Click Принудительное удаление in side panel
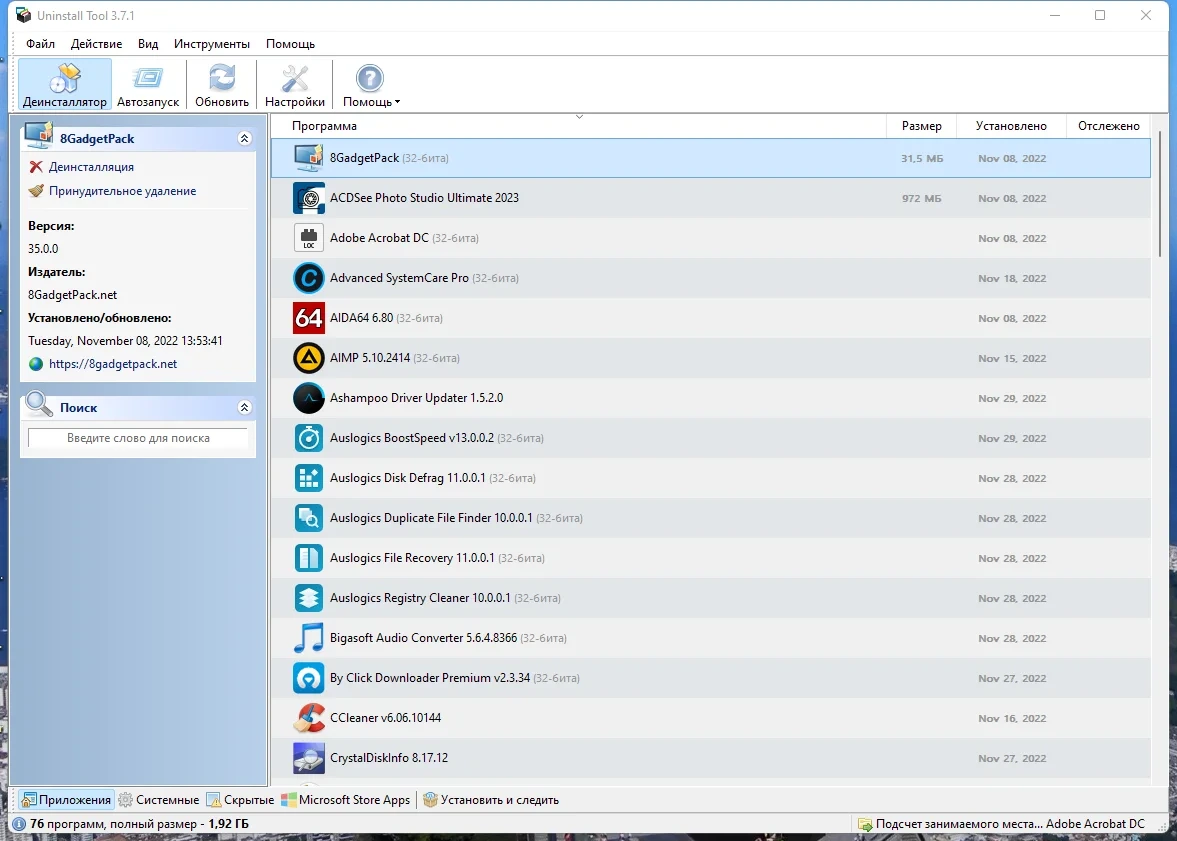This screenshot has width=1177, height=841. [122, 191]
